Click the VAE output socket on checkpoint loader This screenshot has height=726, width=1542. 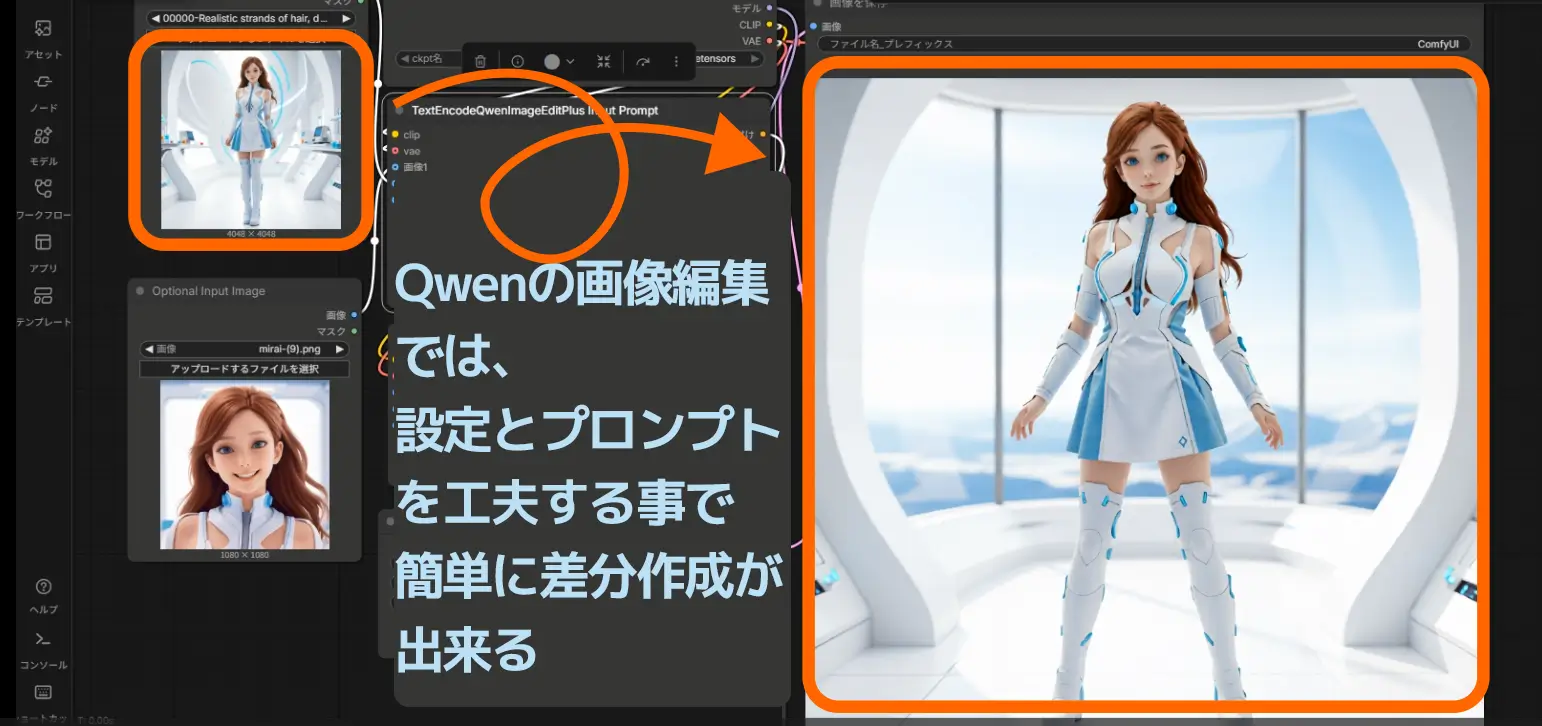click(x=768, y=41)
